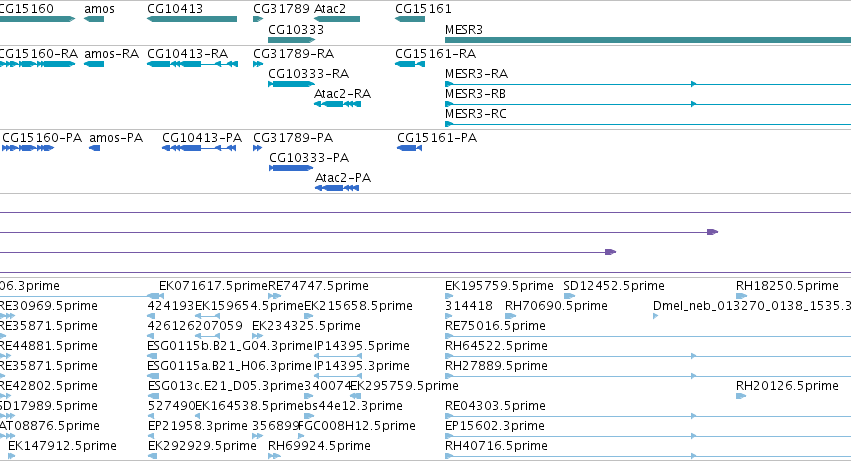Click EST label bs44e12.3prime
The height and width of the screenshot is (461, 851).
point(353,406)
